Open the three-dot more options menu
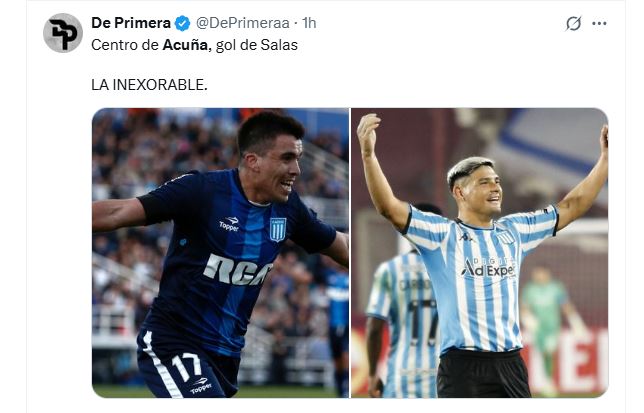The width and height of the screenshot is (644, 413). [x=599, y=23]
